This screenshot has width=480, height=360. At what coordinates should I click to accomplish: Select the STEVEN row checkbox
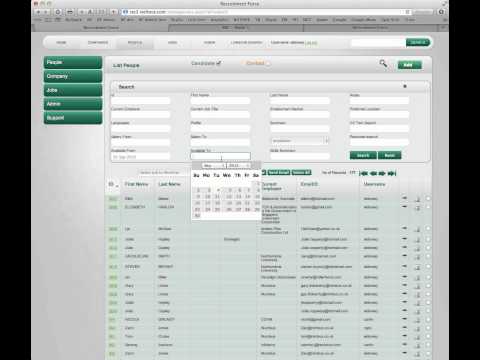428,267
